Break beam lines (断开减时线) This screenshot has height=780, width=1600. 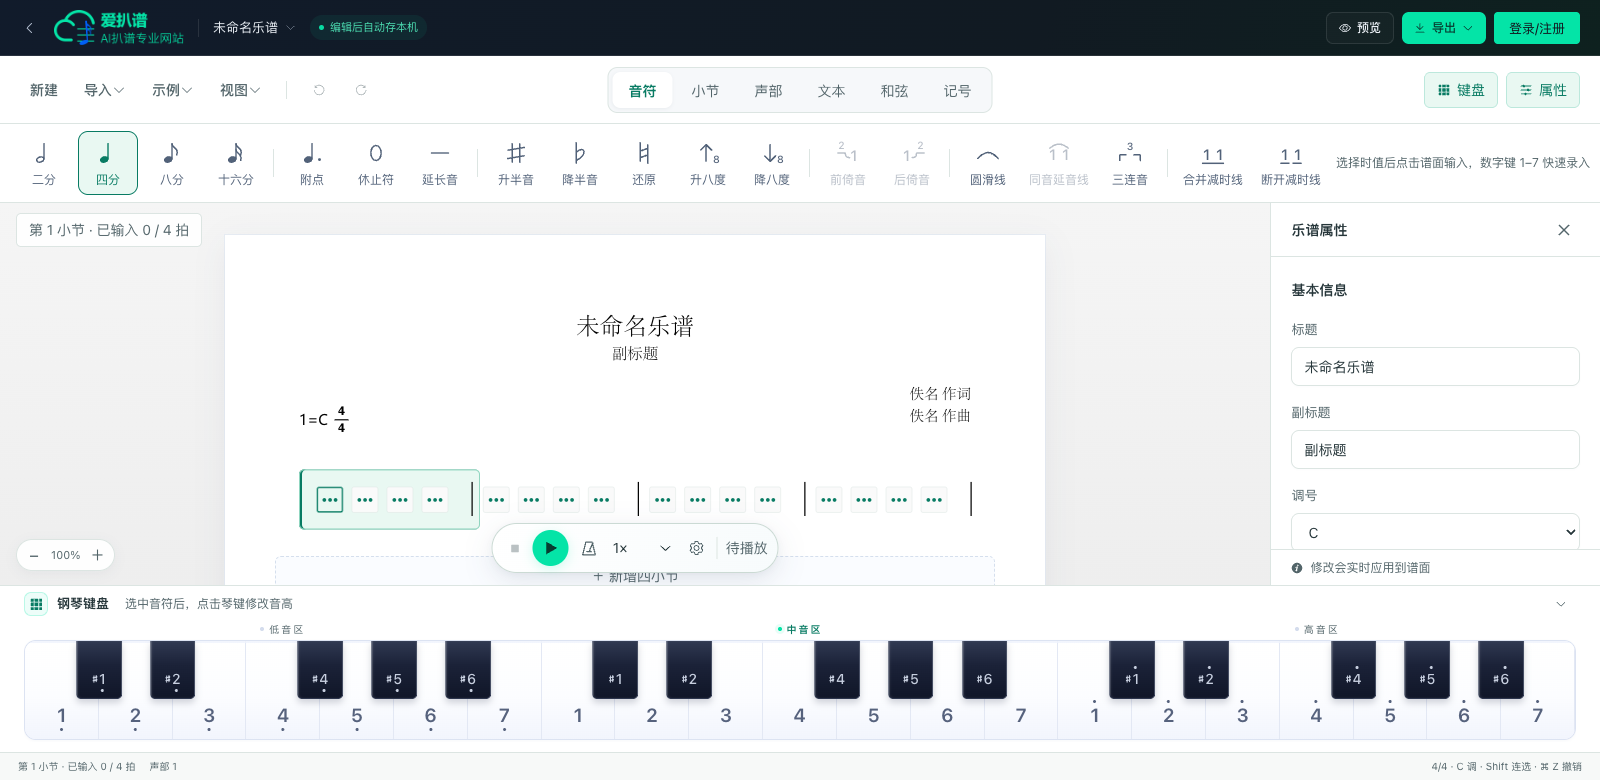[x=1291, y=163]
